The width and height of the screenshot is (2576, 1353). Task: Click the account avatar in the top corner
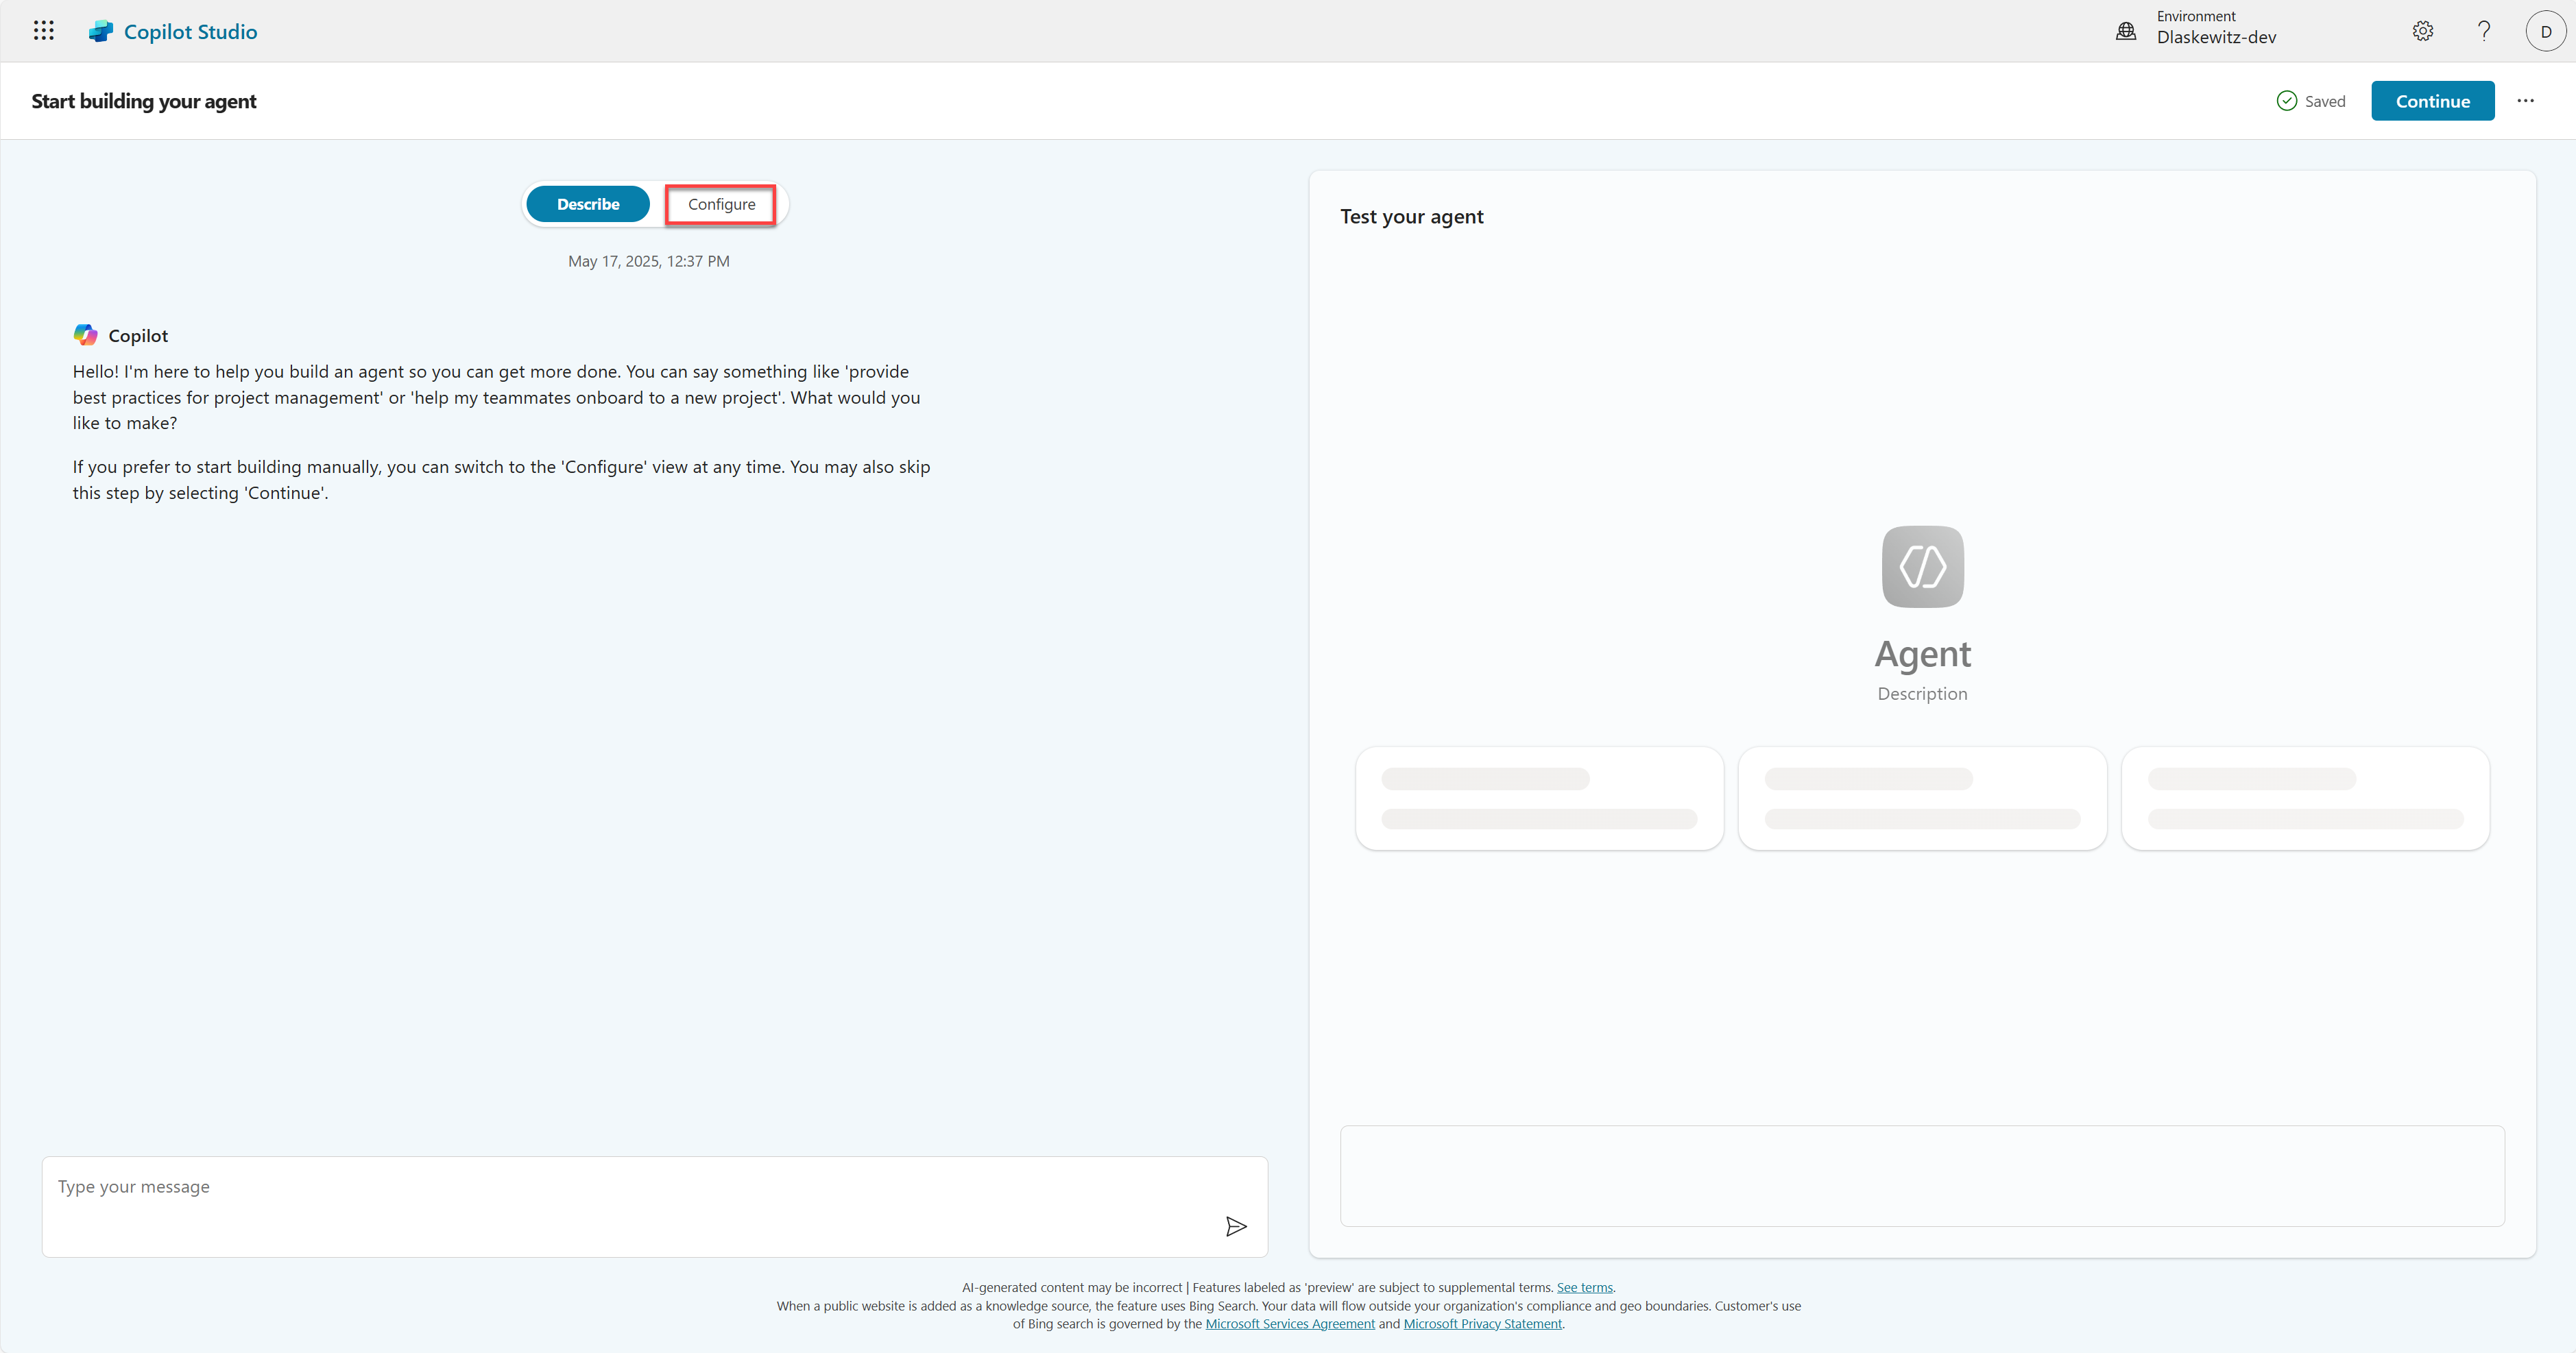(2545, 30)
